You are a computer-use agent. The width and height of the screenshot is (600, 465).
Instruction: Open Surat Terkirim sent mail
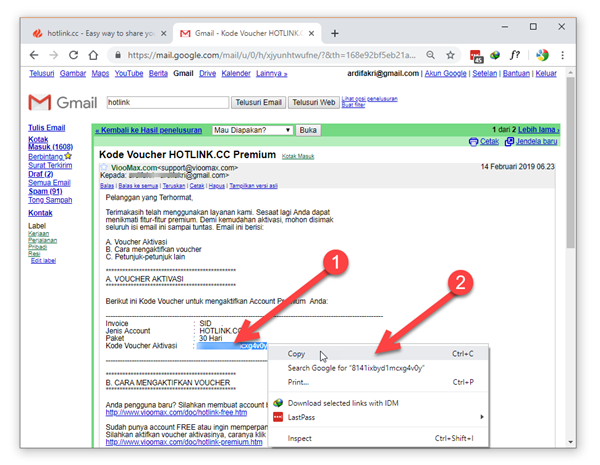pyautogui.click(x=50, y=165)
